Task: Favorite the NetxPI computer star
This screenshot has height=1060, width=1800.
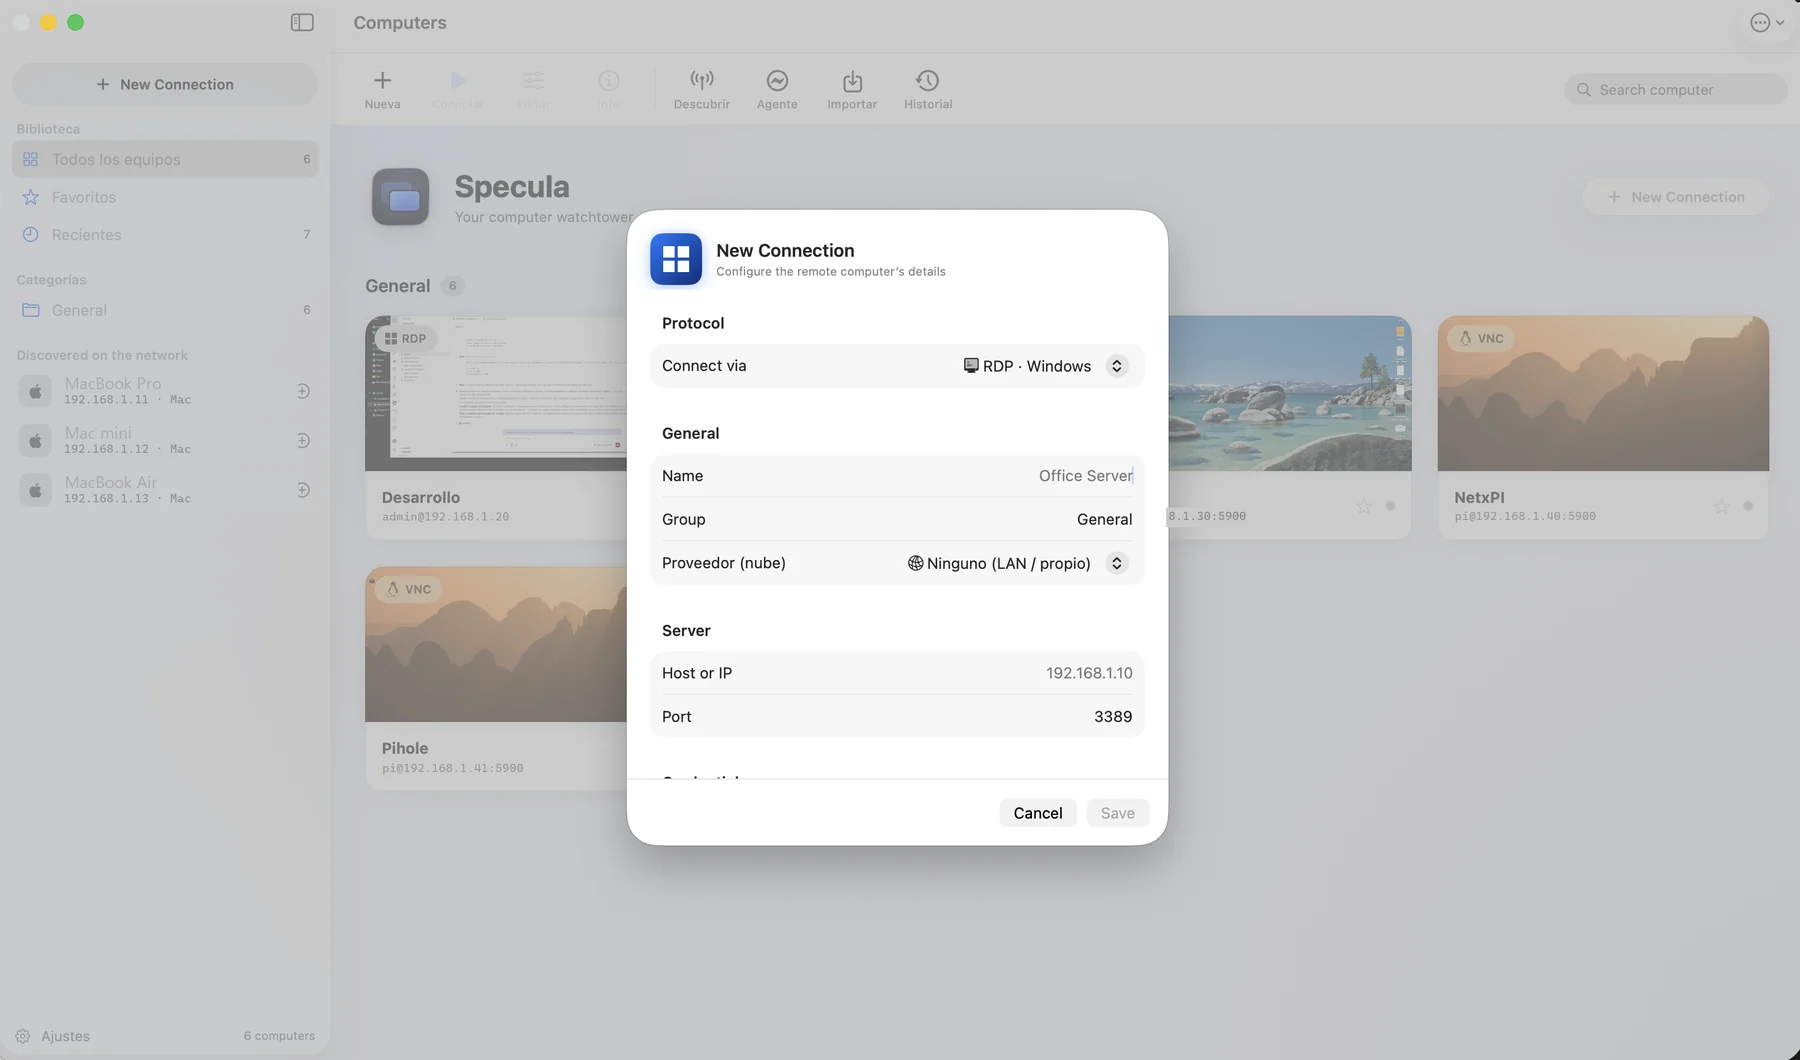Action: pos(1721,506)
